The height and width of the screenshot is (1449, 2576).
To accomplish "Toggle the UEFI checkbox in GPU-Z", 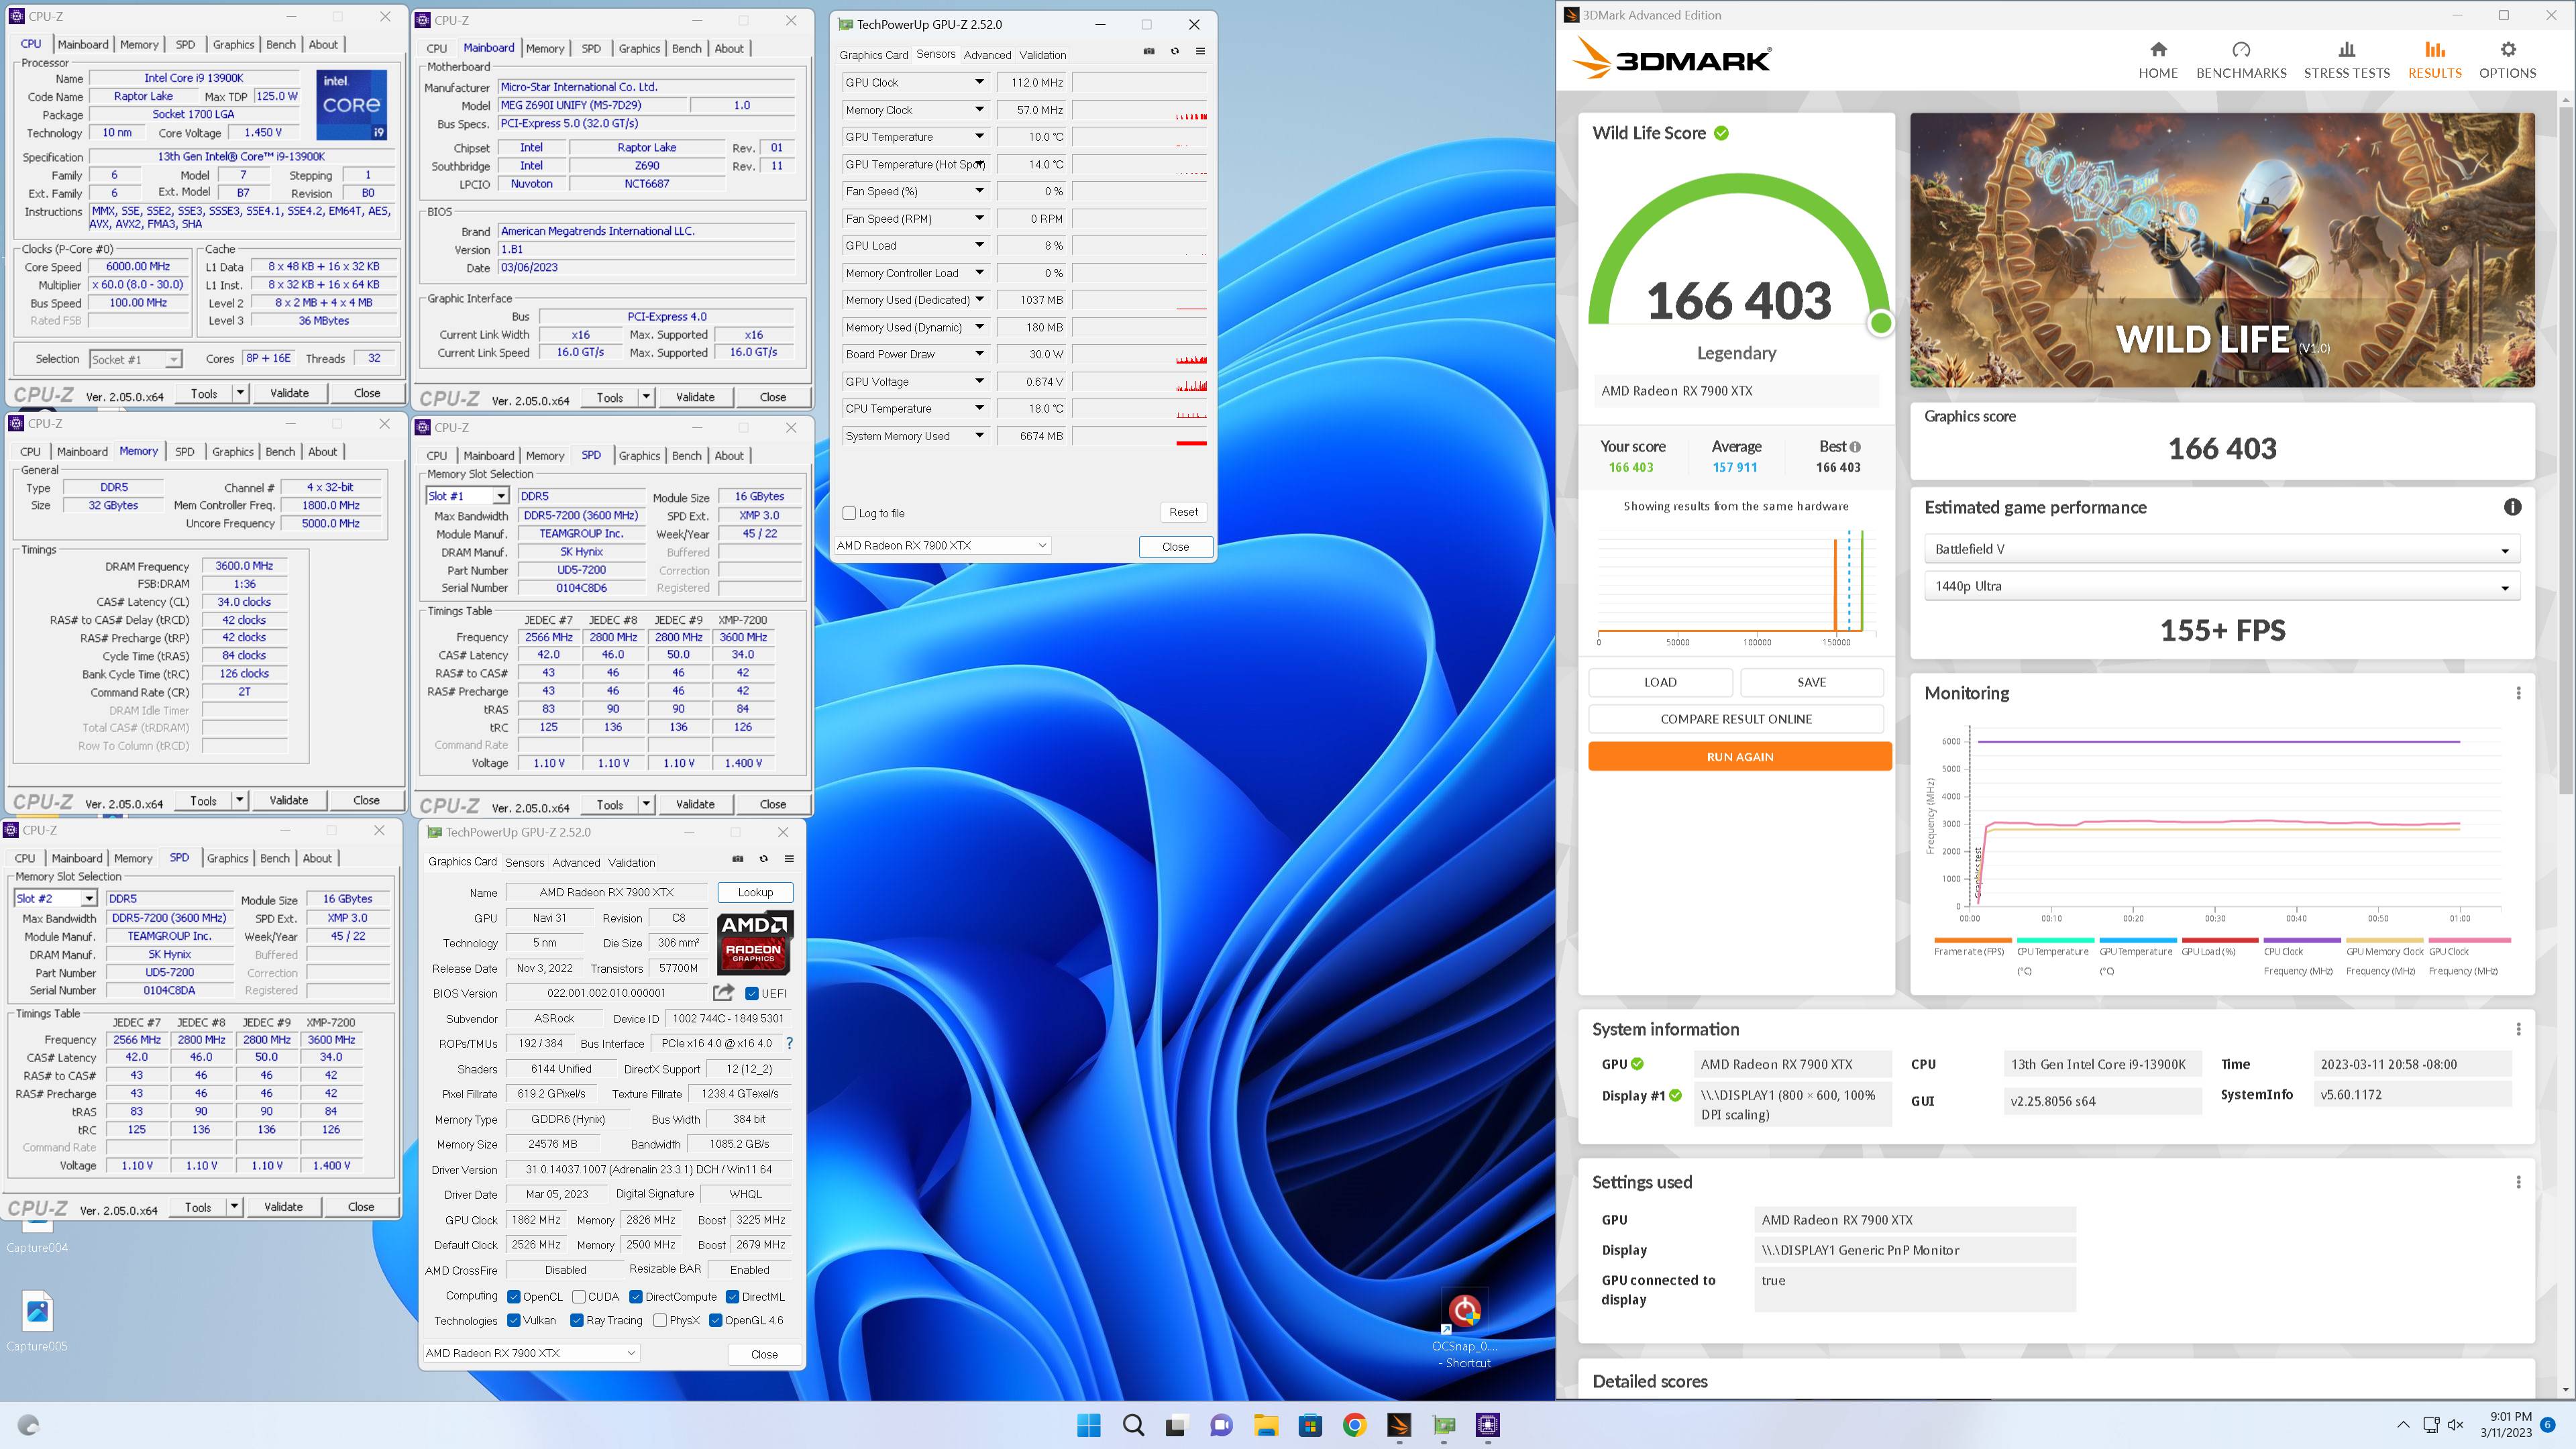I will pos(752,993).
